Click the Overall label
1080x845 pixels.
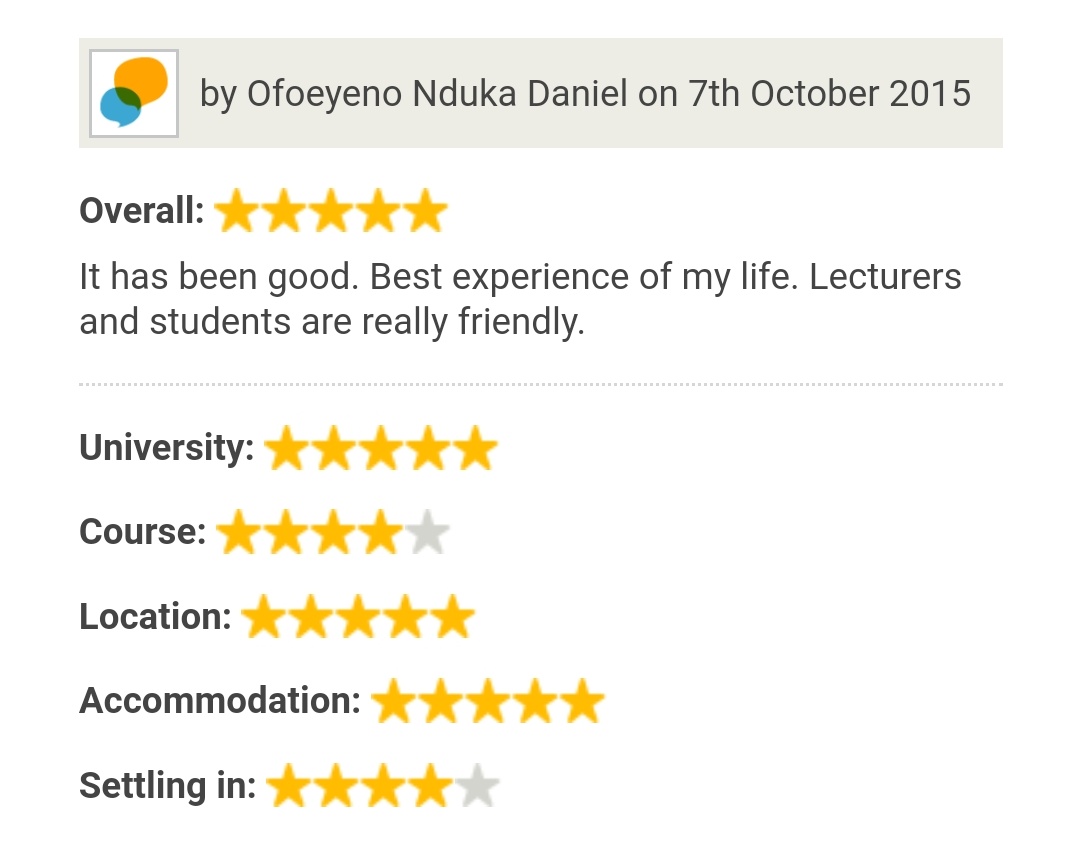coord(141,212)
